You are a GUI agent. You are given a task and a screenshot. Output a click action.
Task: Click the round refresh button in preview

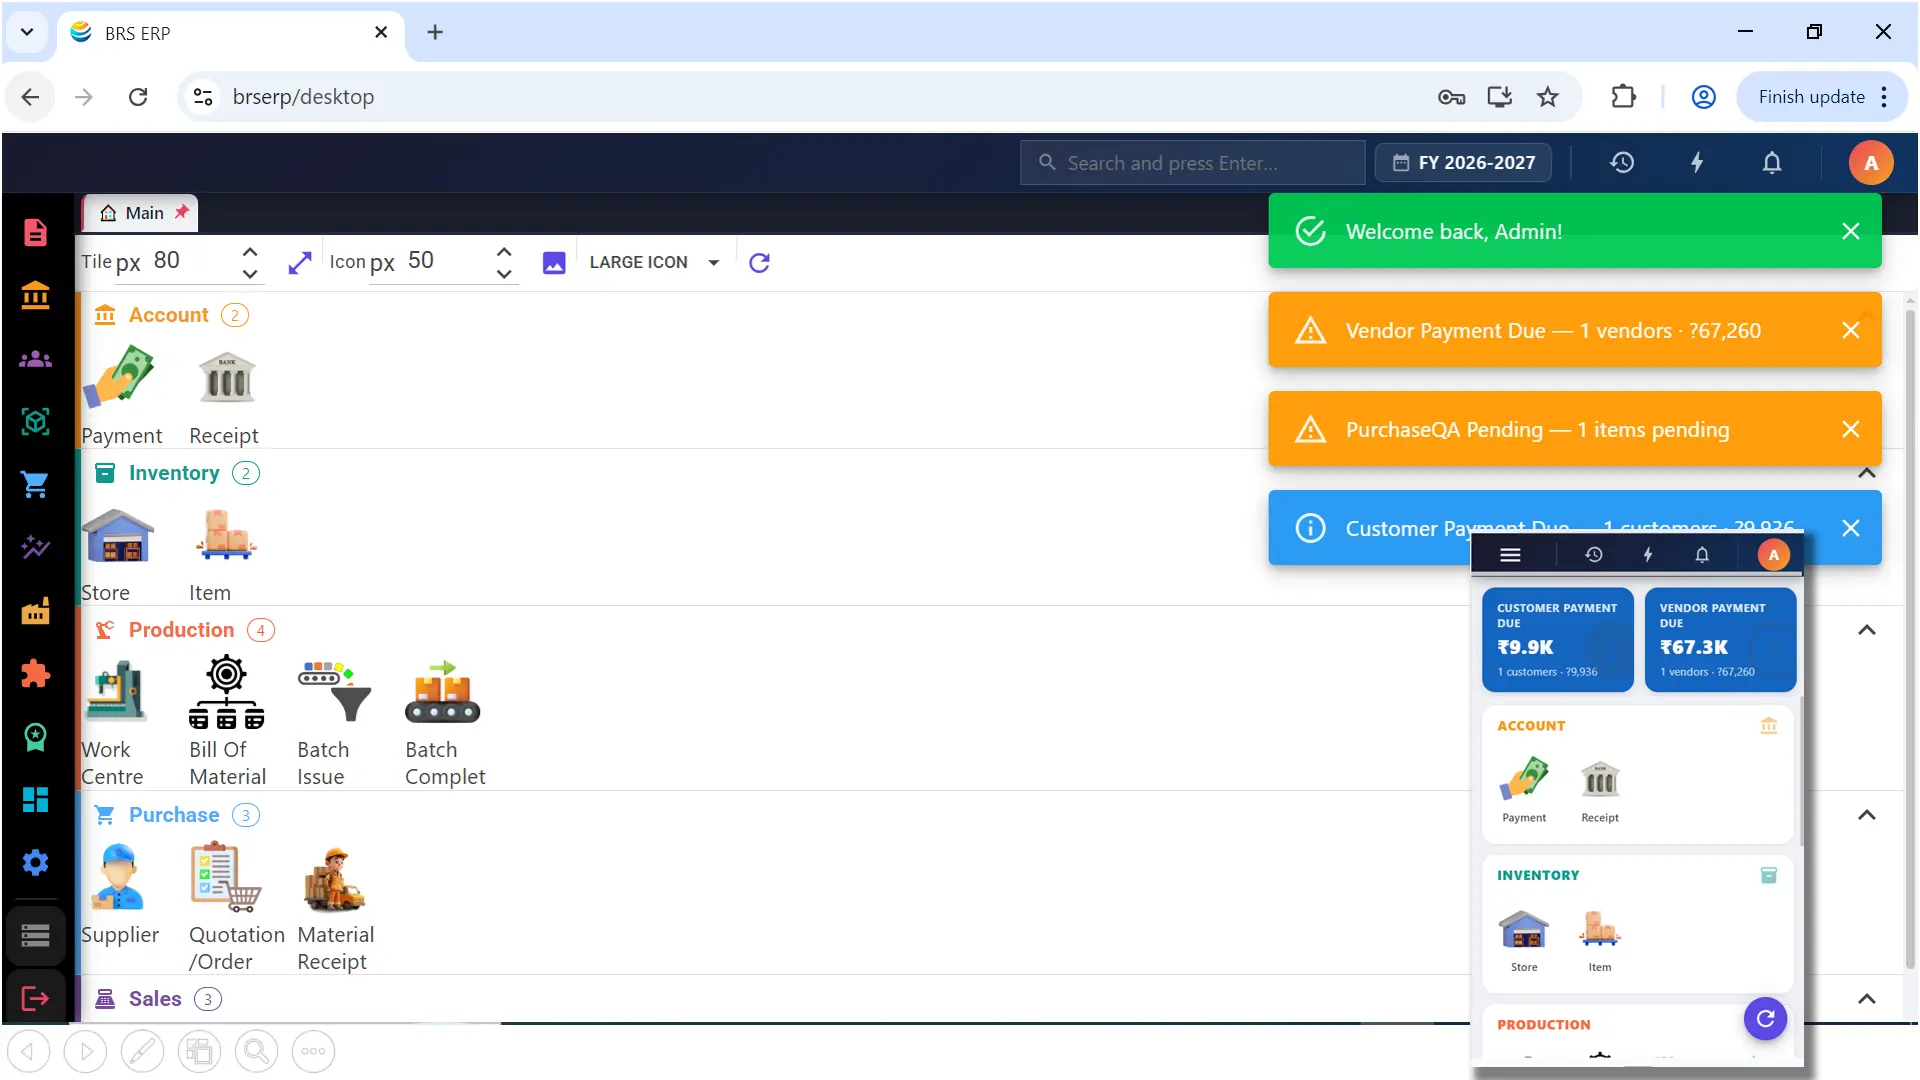point(1765,1018)
